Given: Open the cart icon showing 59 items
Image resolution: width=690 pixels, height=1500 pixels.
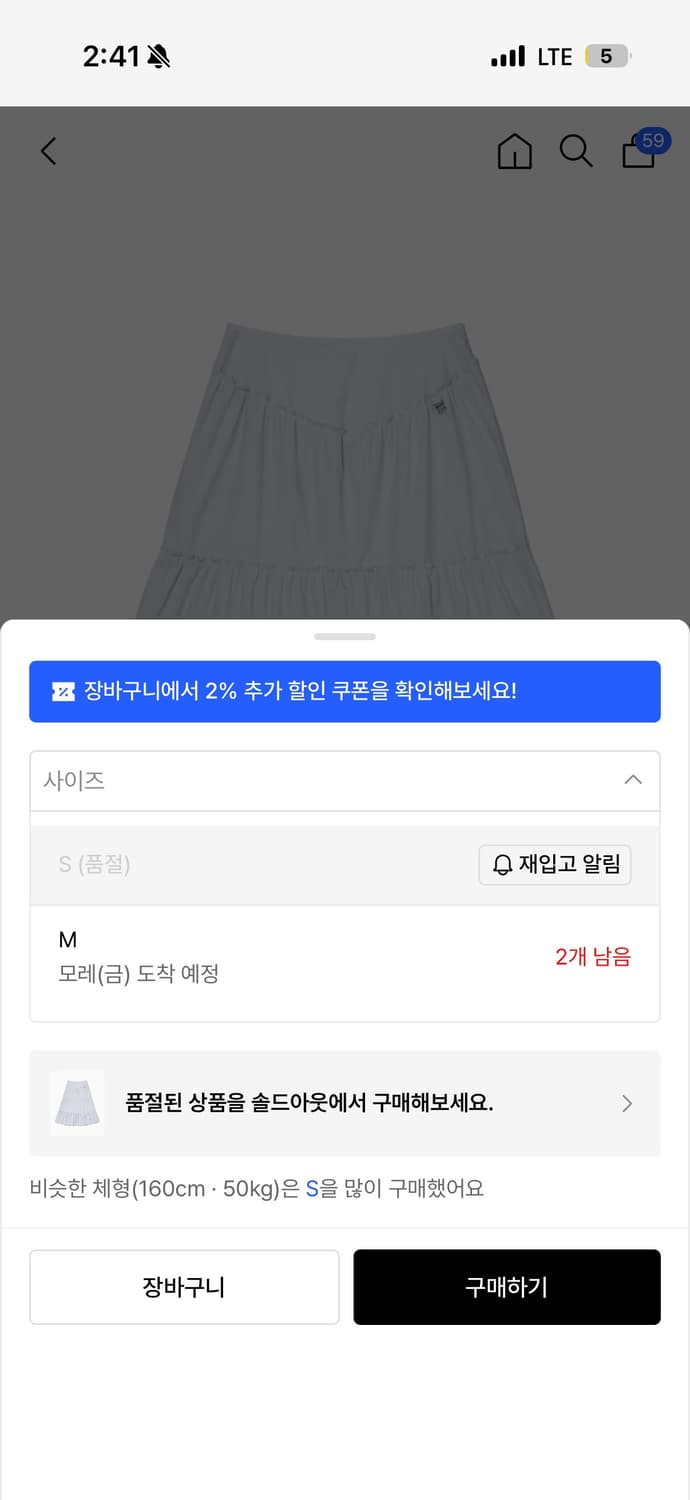Looking at the screenshot, I should (638, 155).
